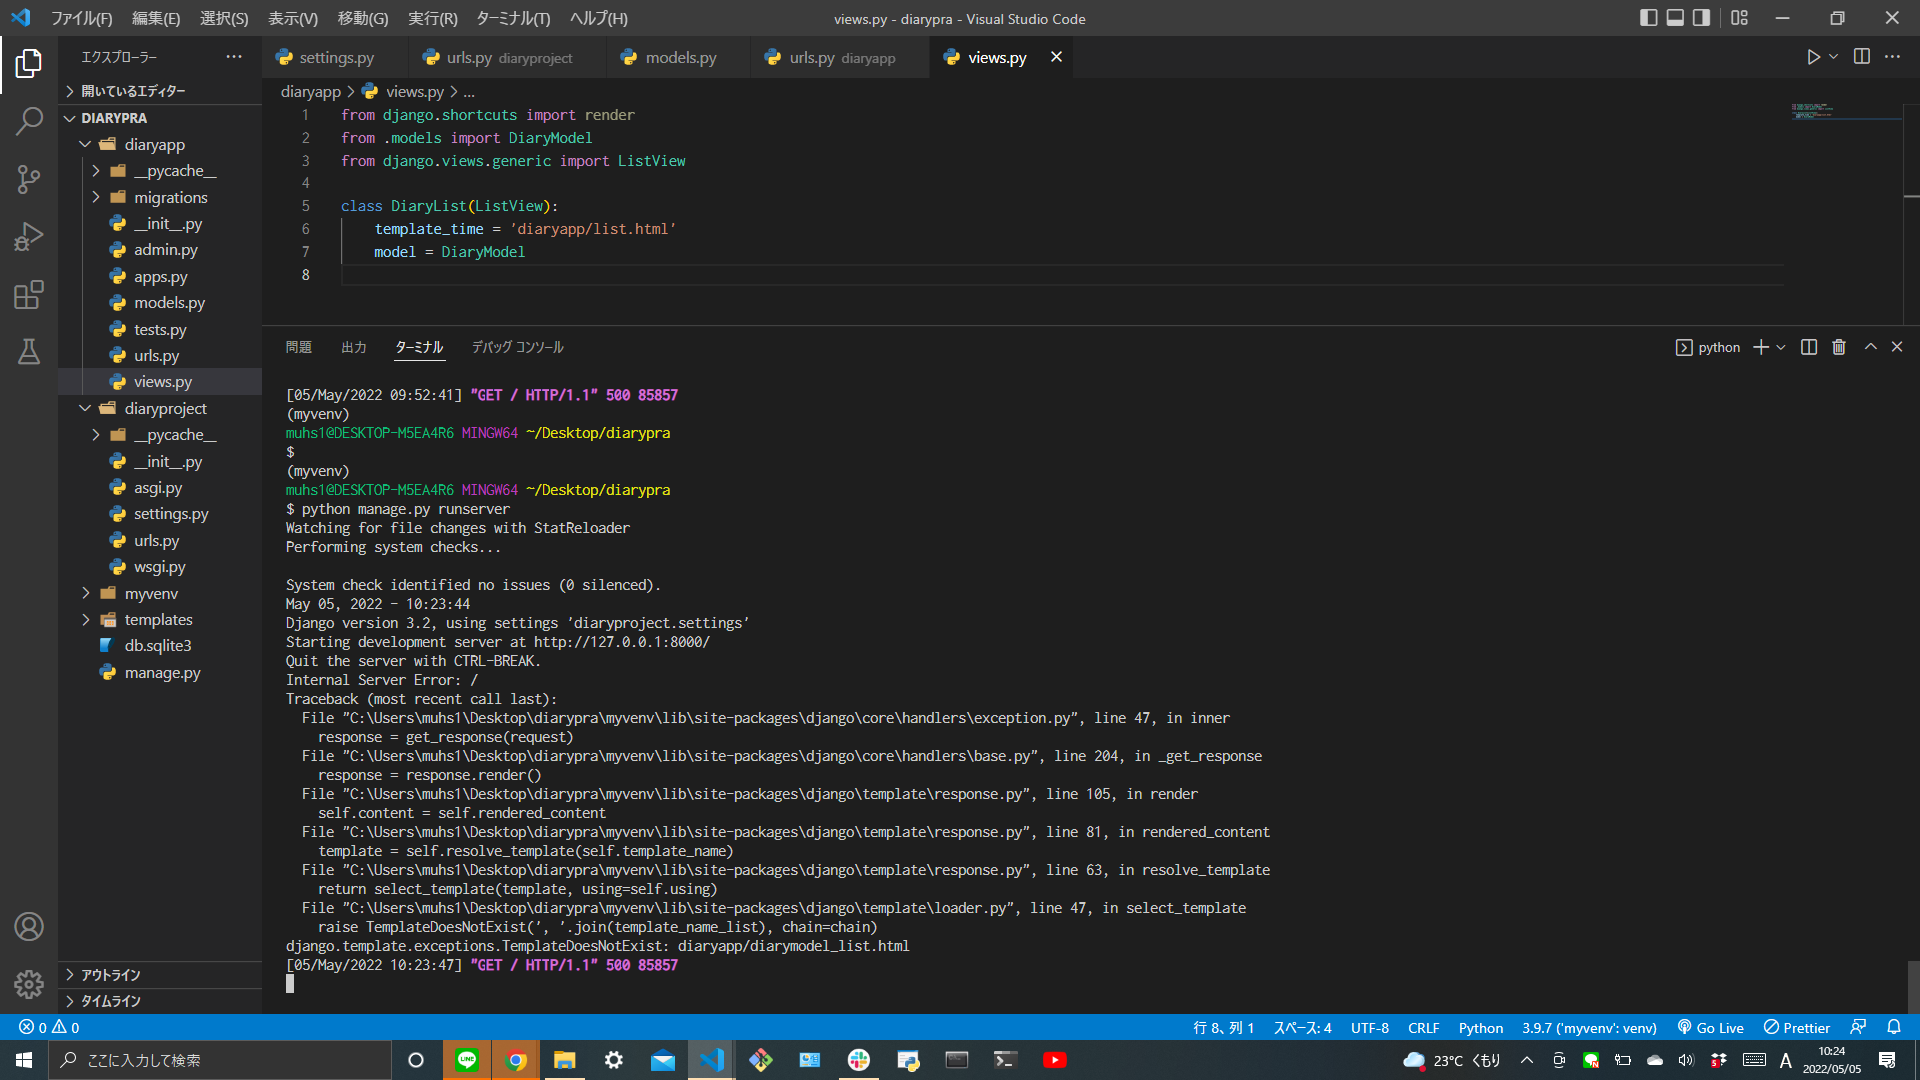Open the ファイル(F) menu

[82, 18]
